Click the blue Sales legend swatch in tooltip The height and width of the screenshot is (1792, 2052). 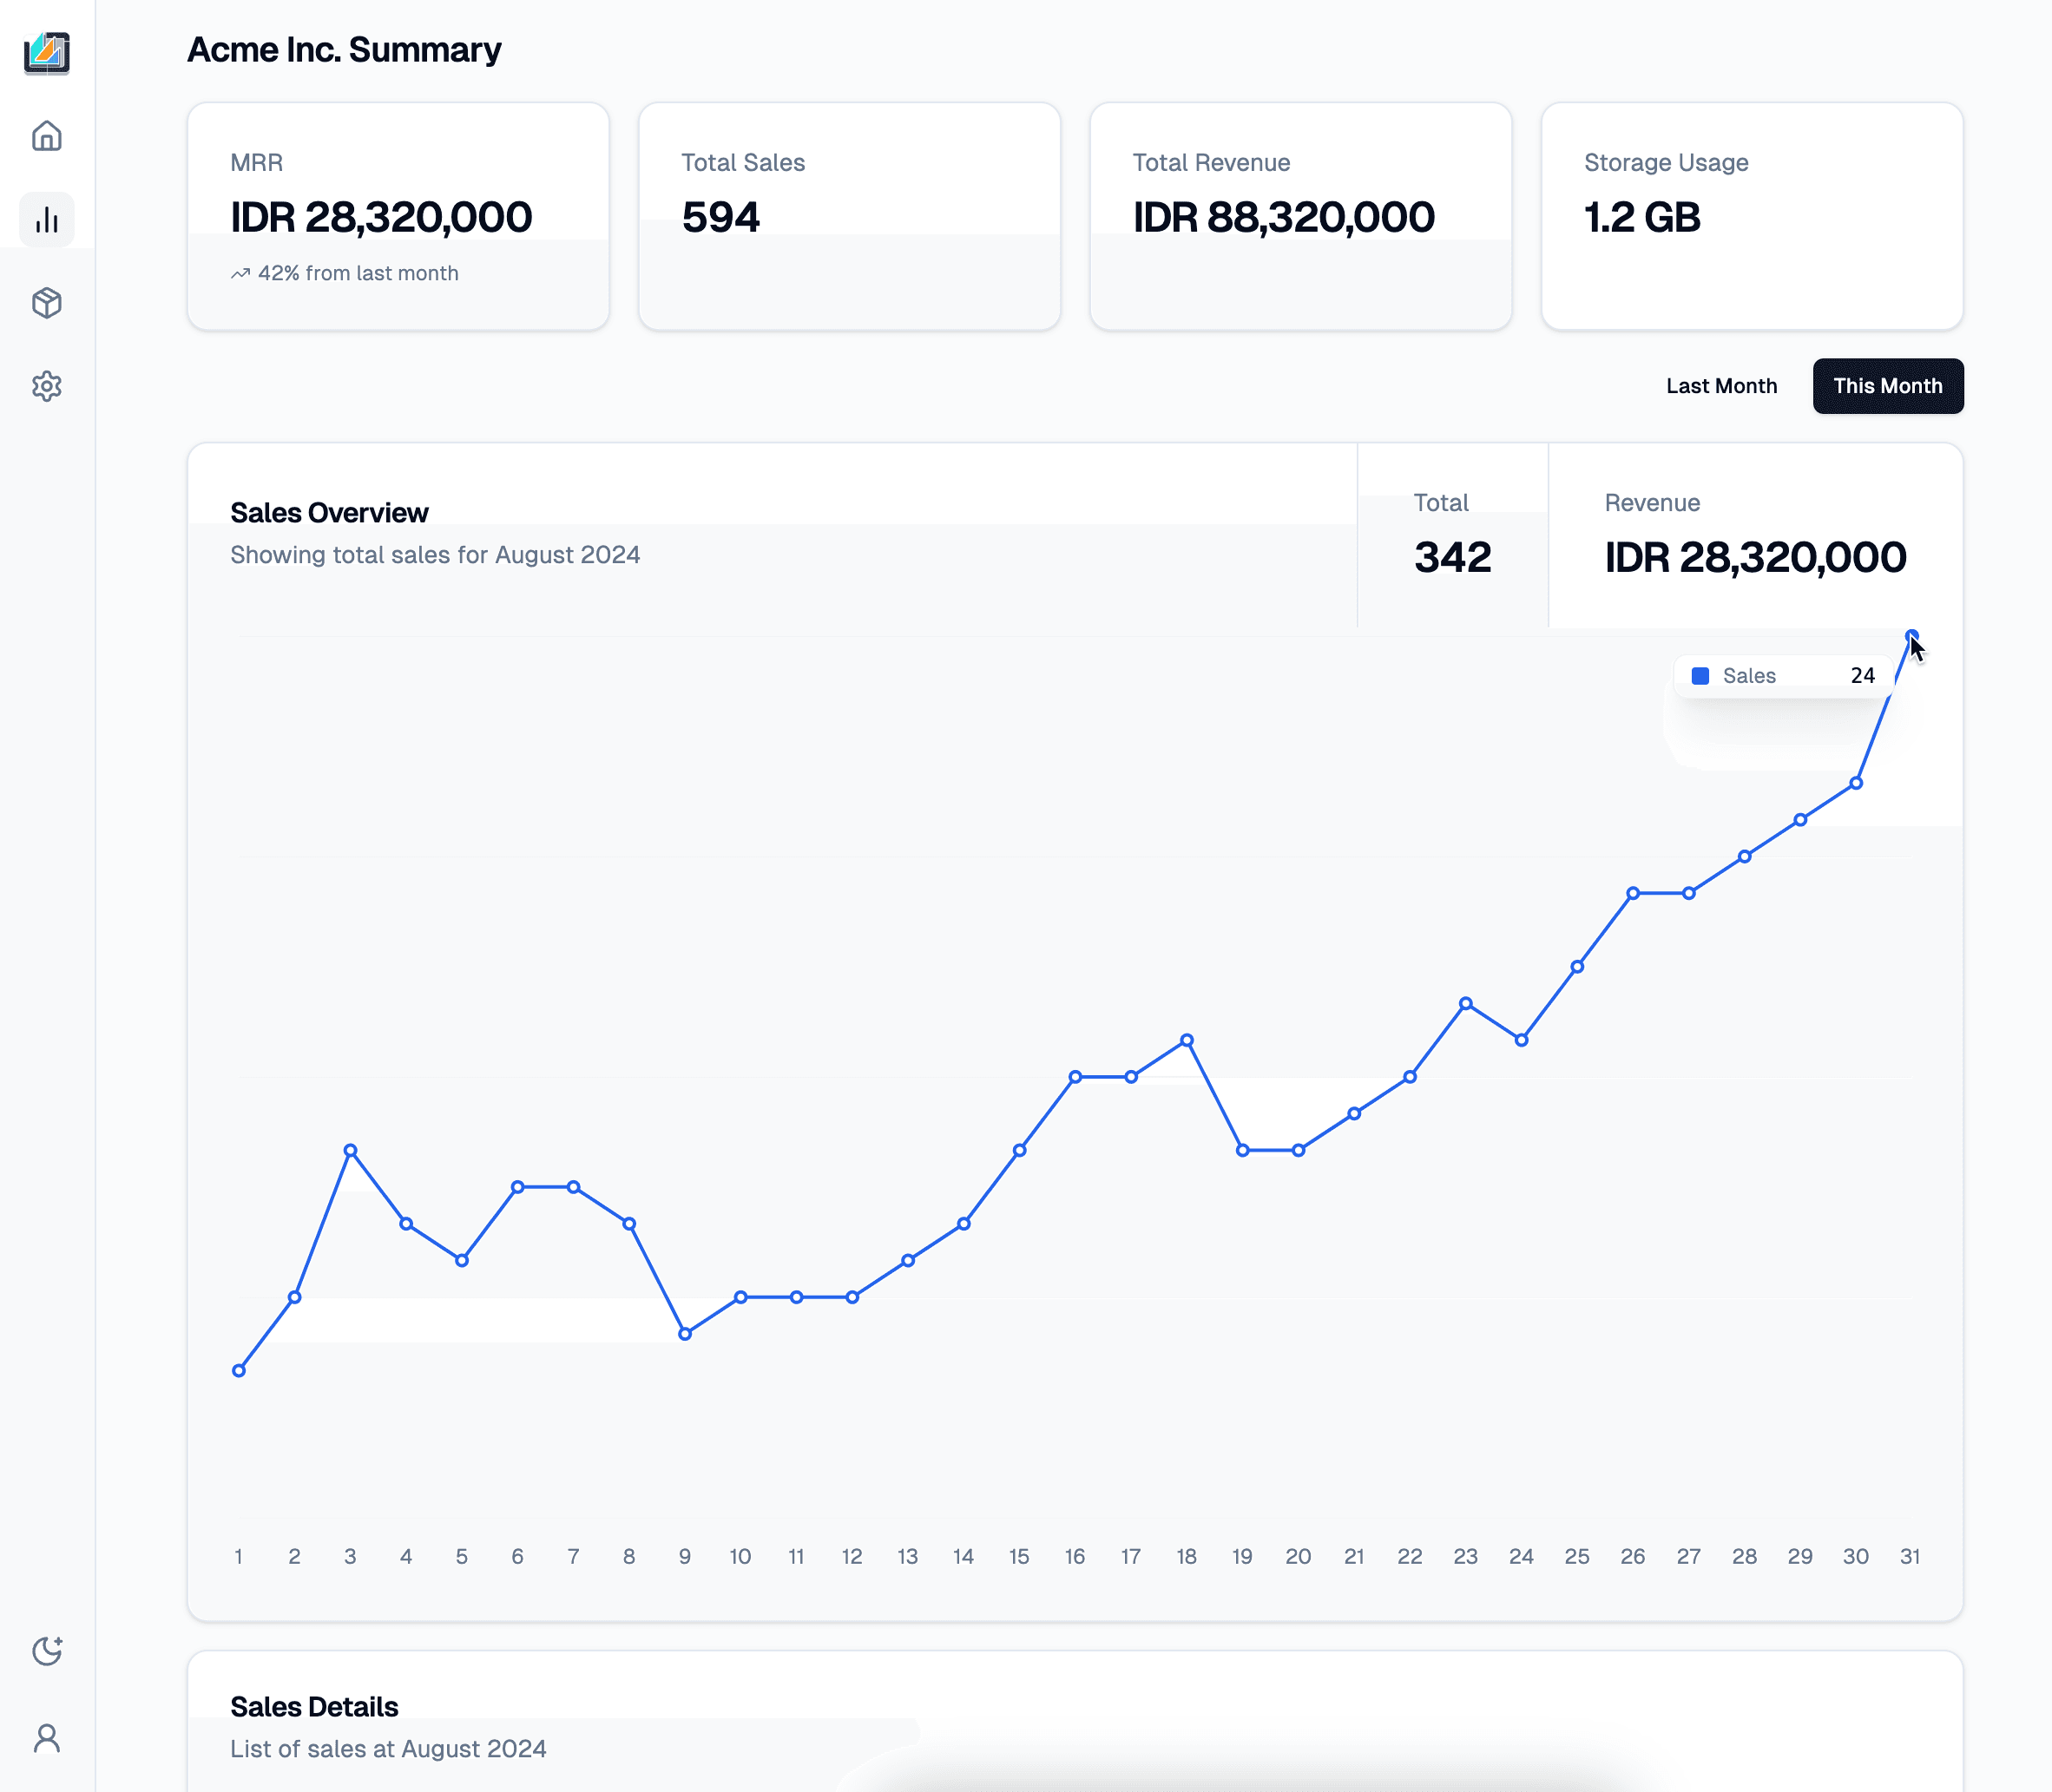[1700, 676]
